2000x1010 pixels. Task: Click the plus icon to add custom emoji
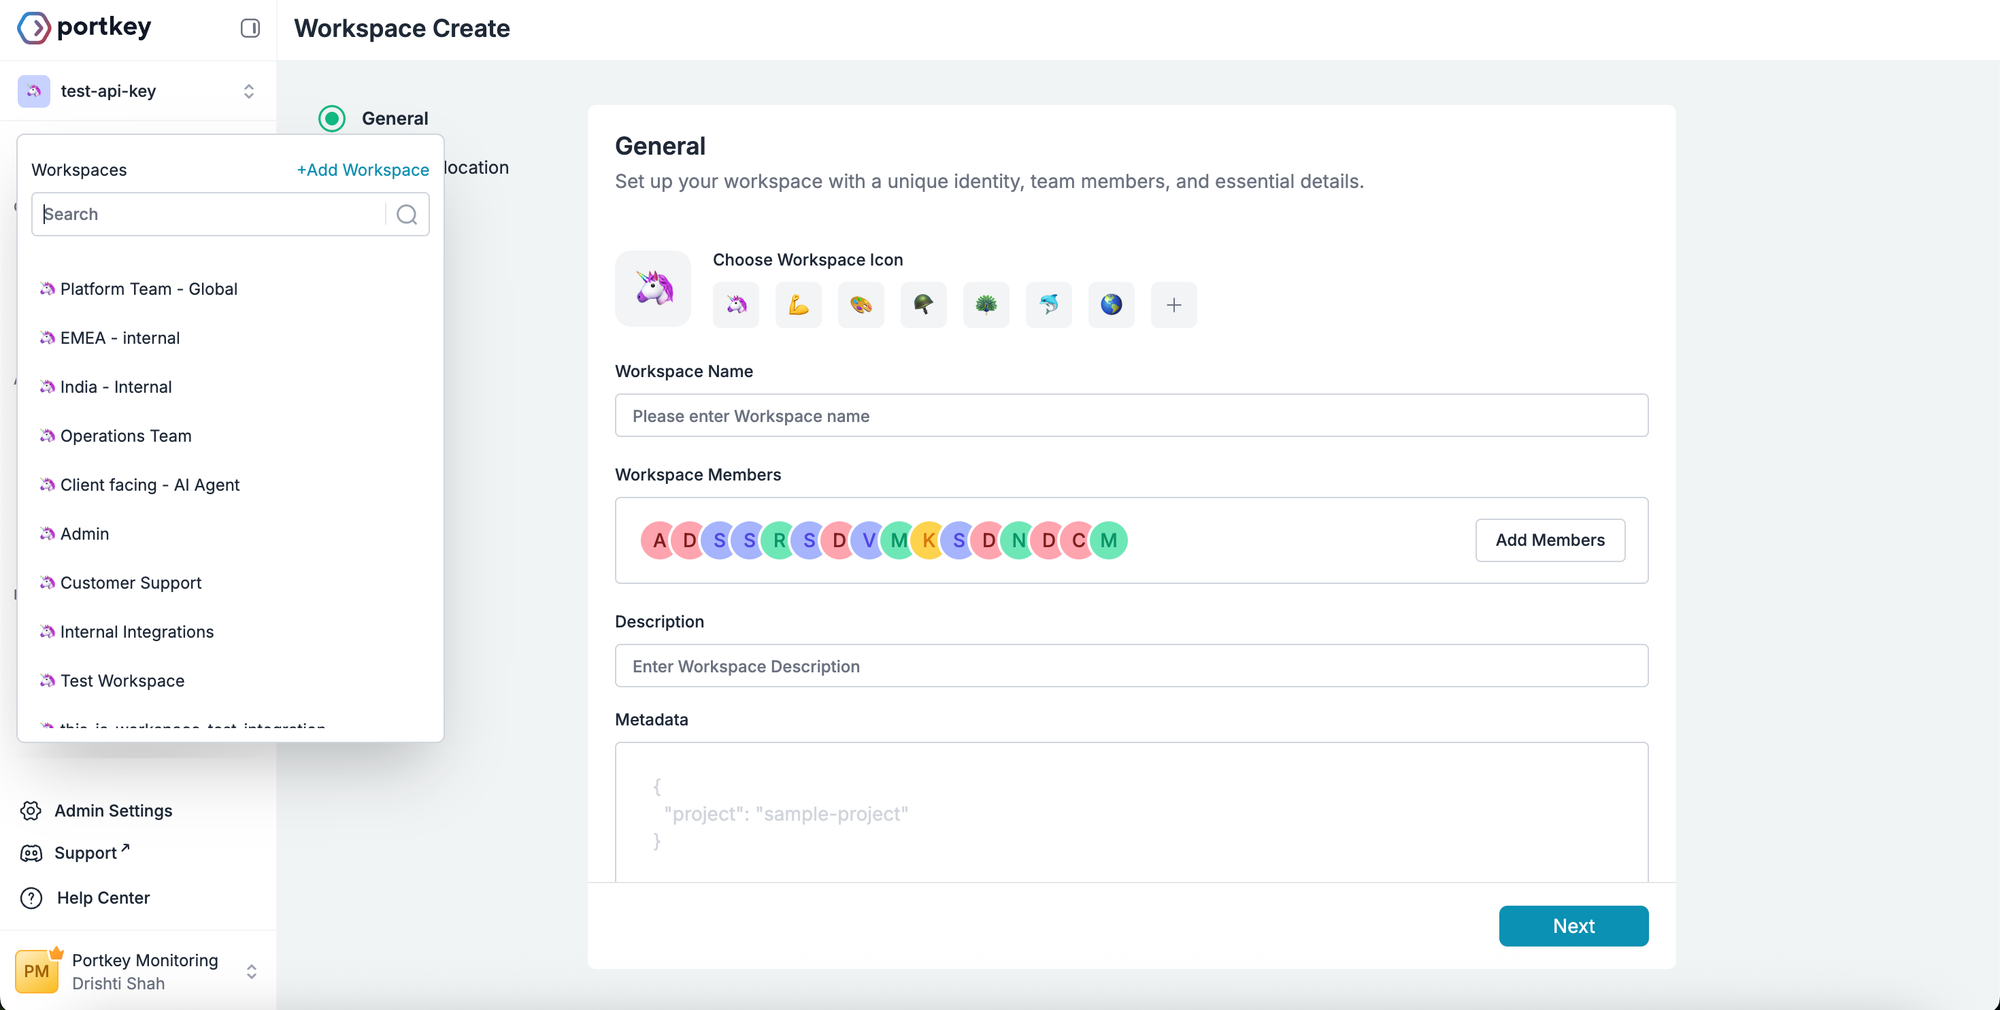pos(1174,305)
